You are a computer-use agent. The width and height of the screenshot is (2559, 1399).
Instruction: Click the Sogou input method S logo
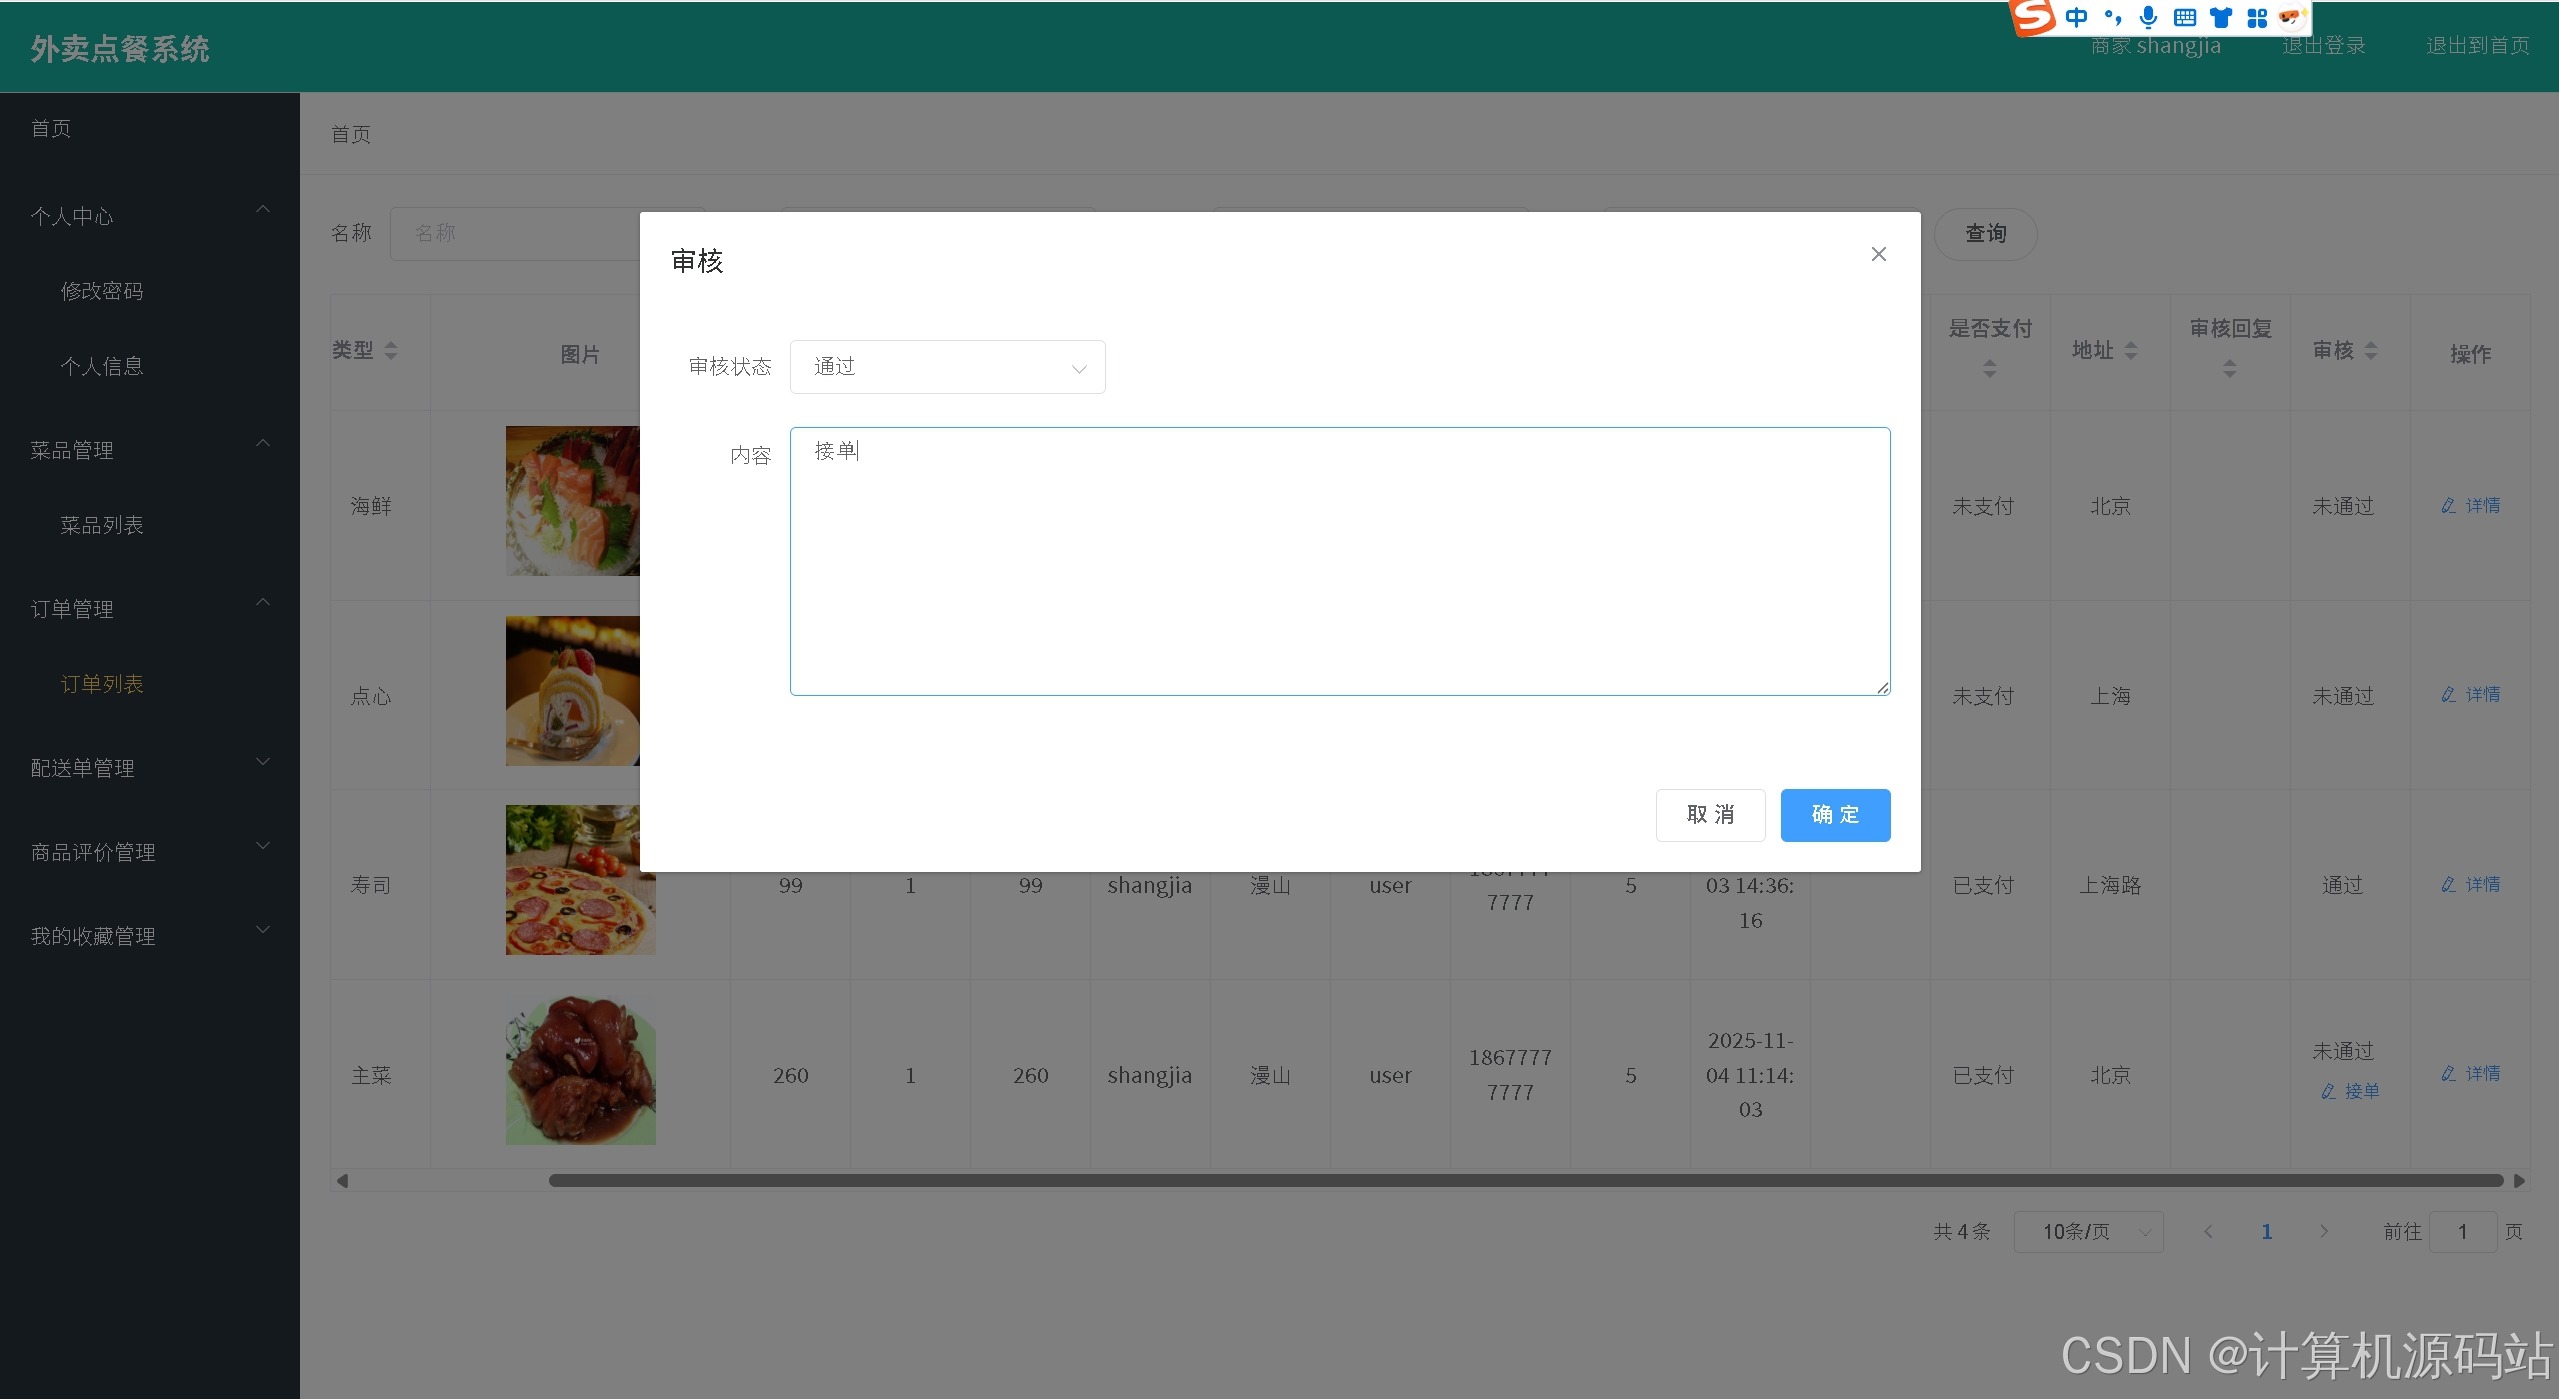pos(2033,17)
